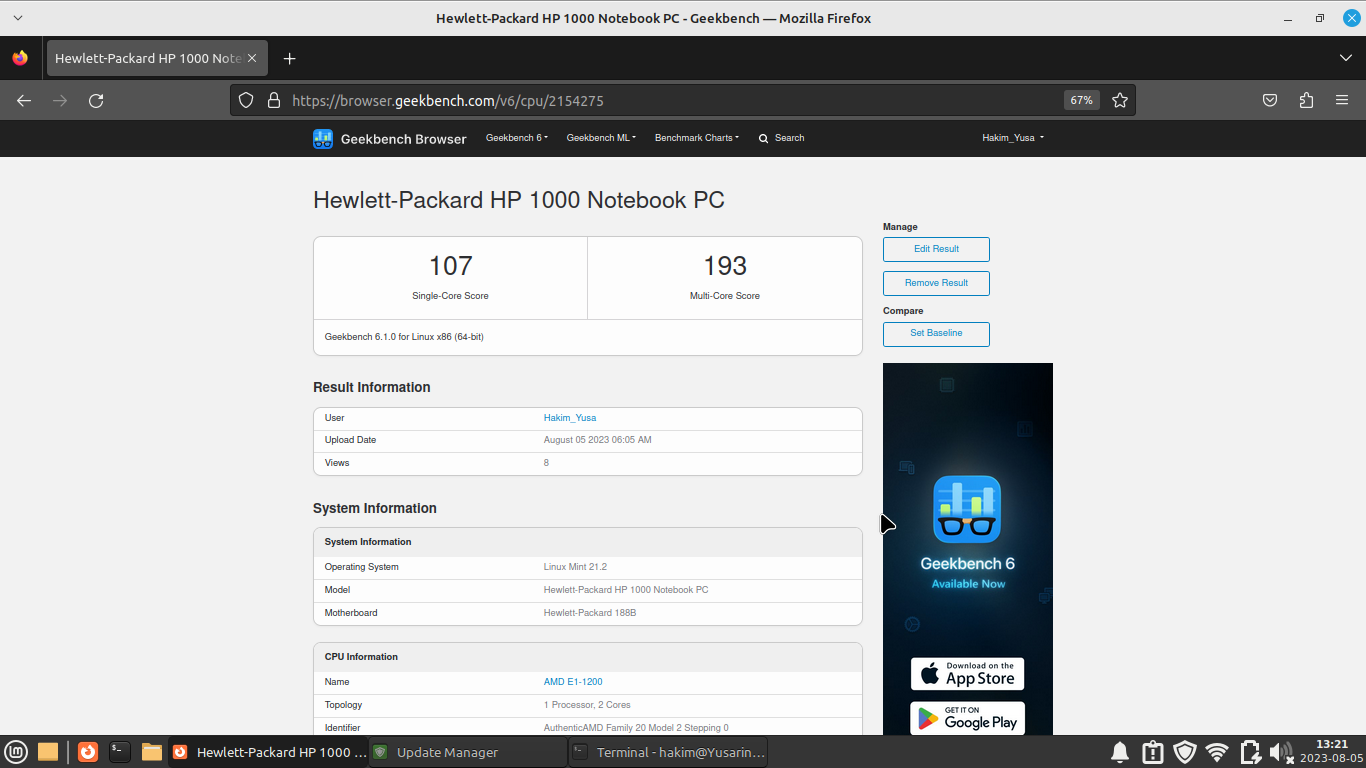Select the single-core score 107
Image resolution: width=1366 pixels, height=768 pixels.
click(450, 266)
